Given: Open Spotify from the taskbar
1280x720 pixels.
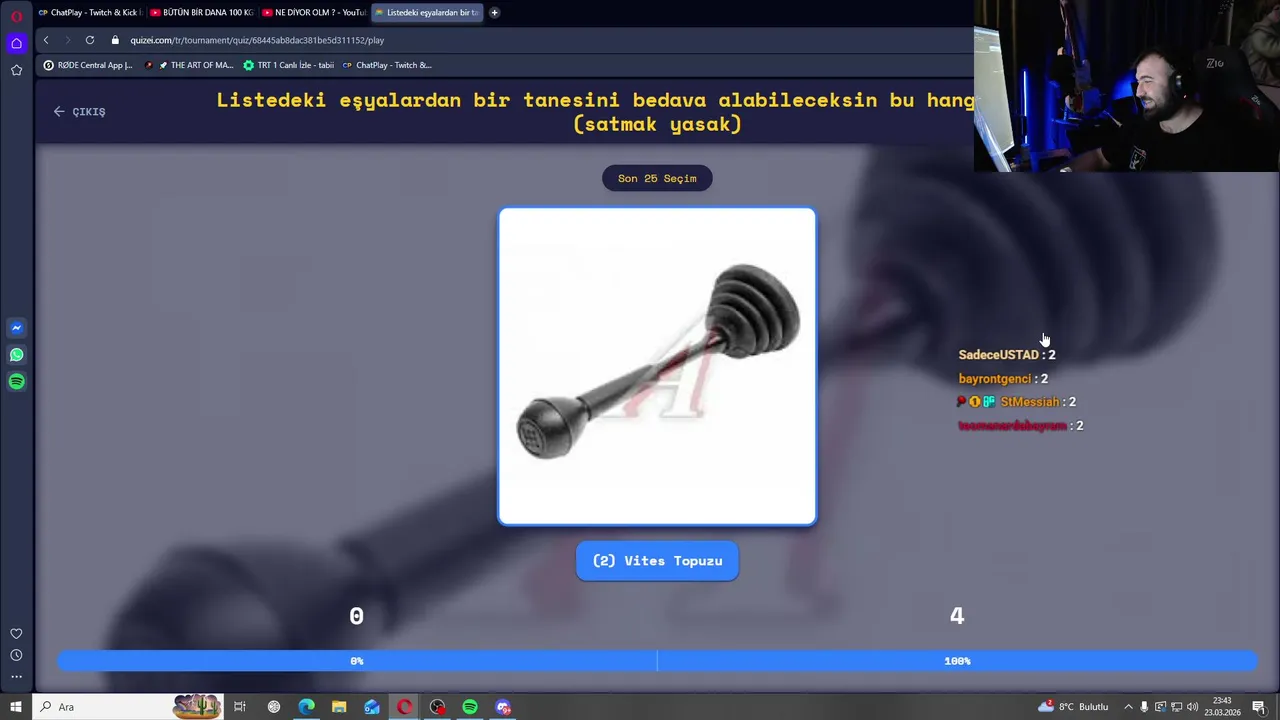Looking at the screenshot, I should (x=470, y=707).
